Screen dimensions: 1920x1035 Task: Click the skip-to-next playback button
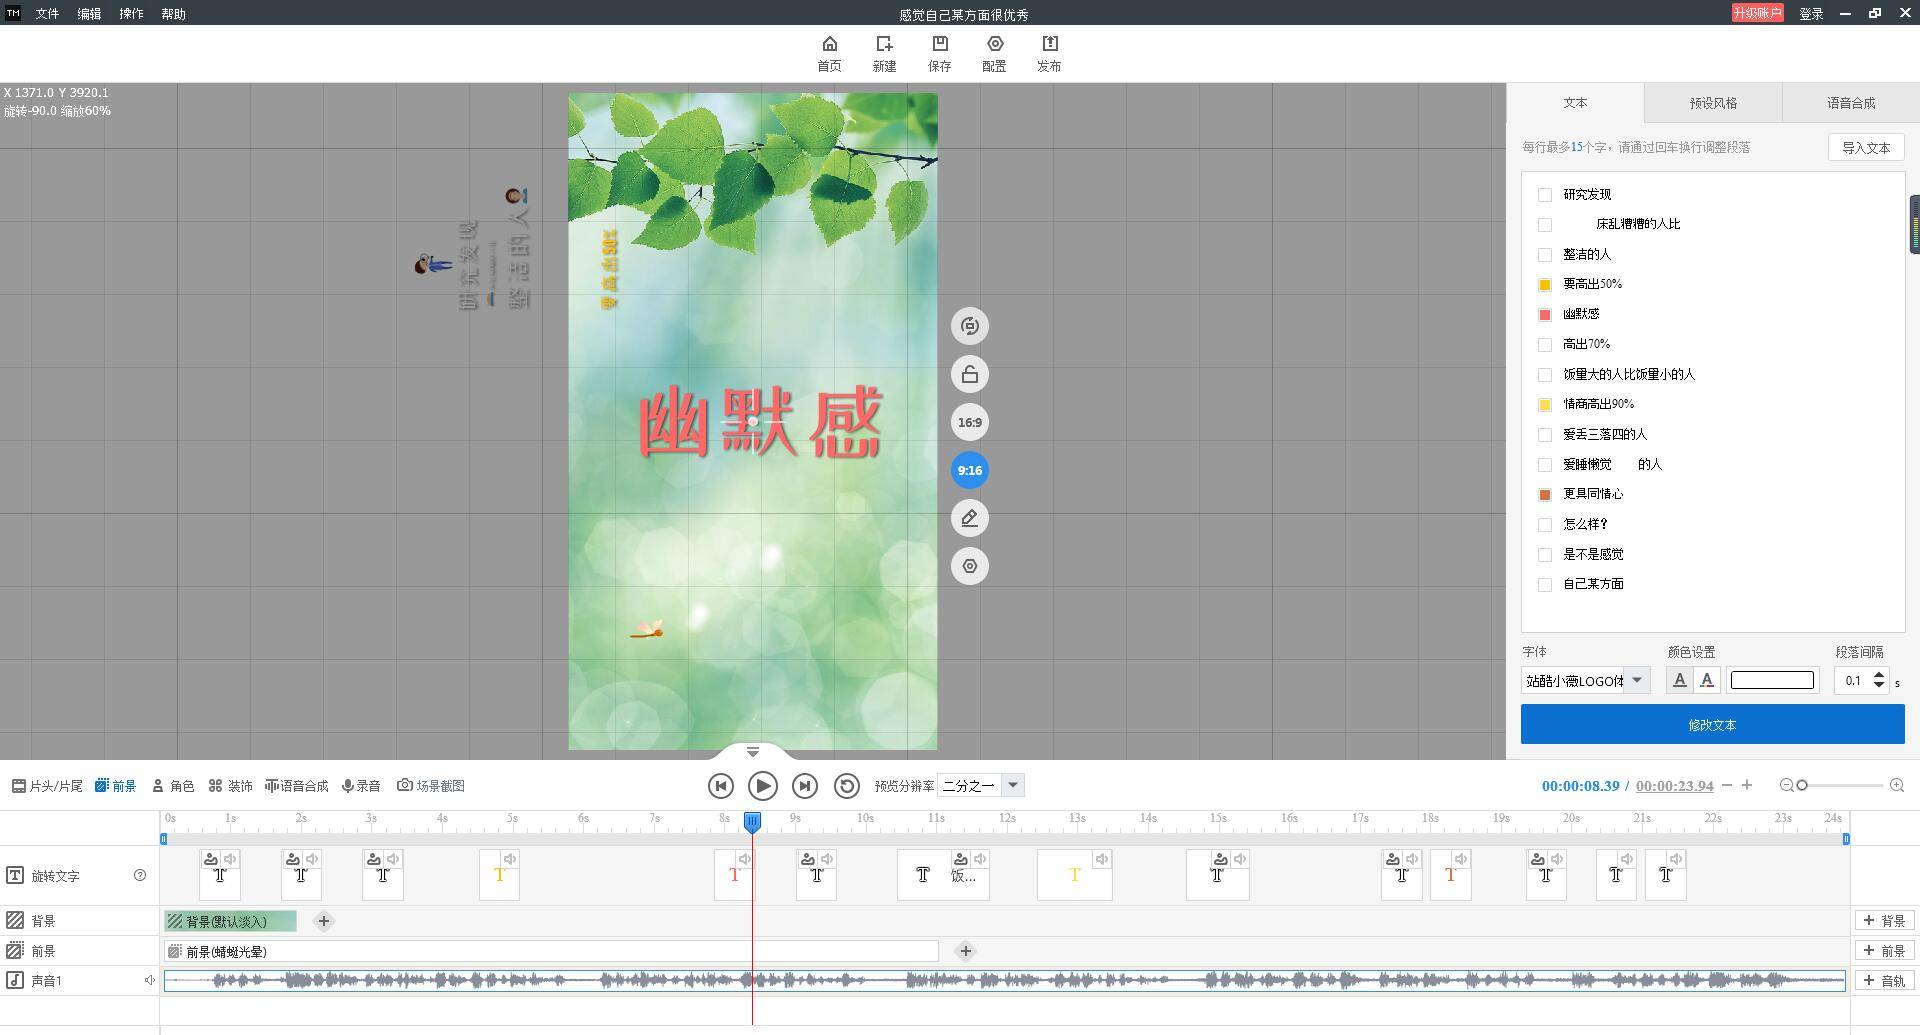click(804, 786)
